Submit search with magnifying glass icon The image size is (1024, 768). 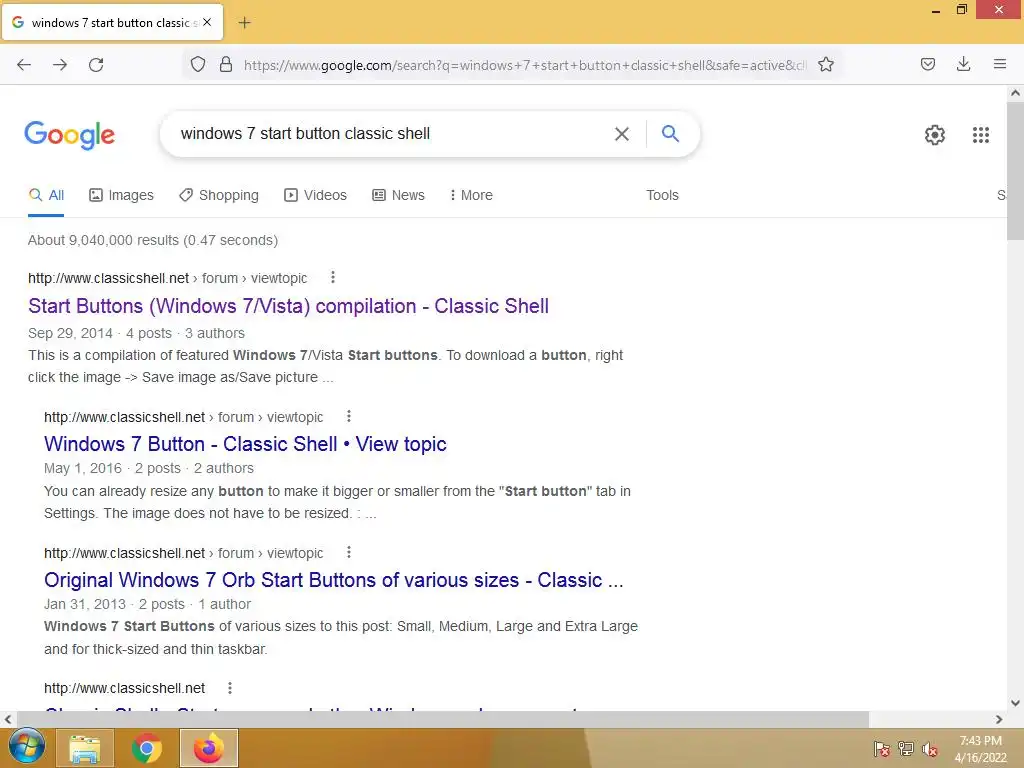(670, 133)
